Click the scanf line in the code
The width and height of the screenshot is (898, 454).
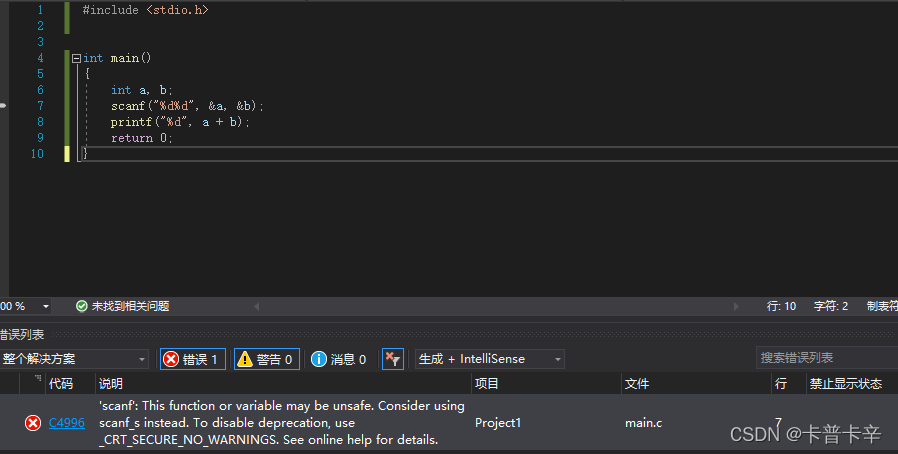pyautogui.click(x=187, y=106)
